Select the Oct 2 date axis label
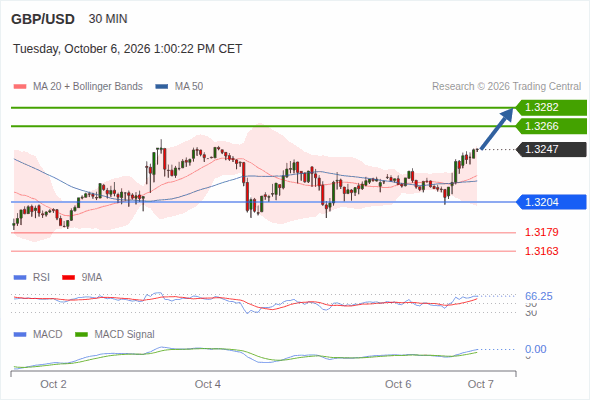The height and width of the screenshot is (400, 590). click(x=53, y=384)
